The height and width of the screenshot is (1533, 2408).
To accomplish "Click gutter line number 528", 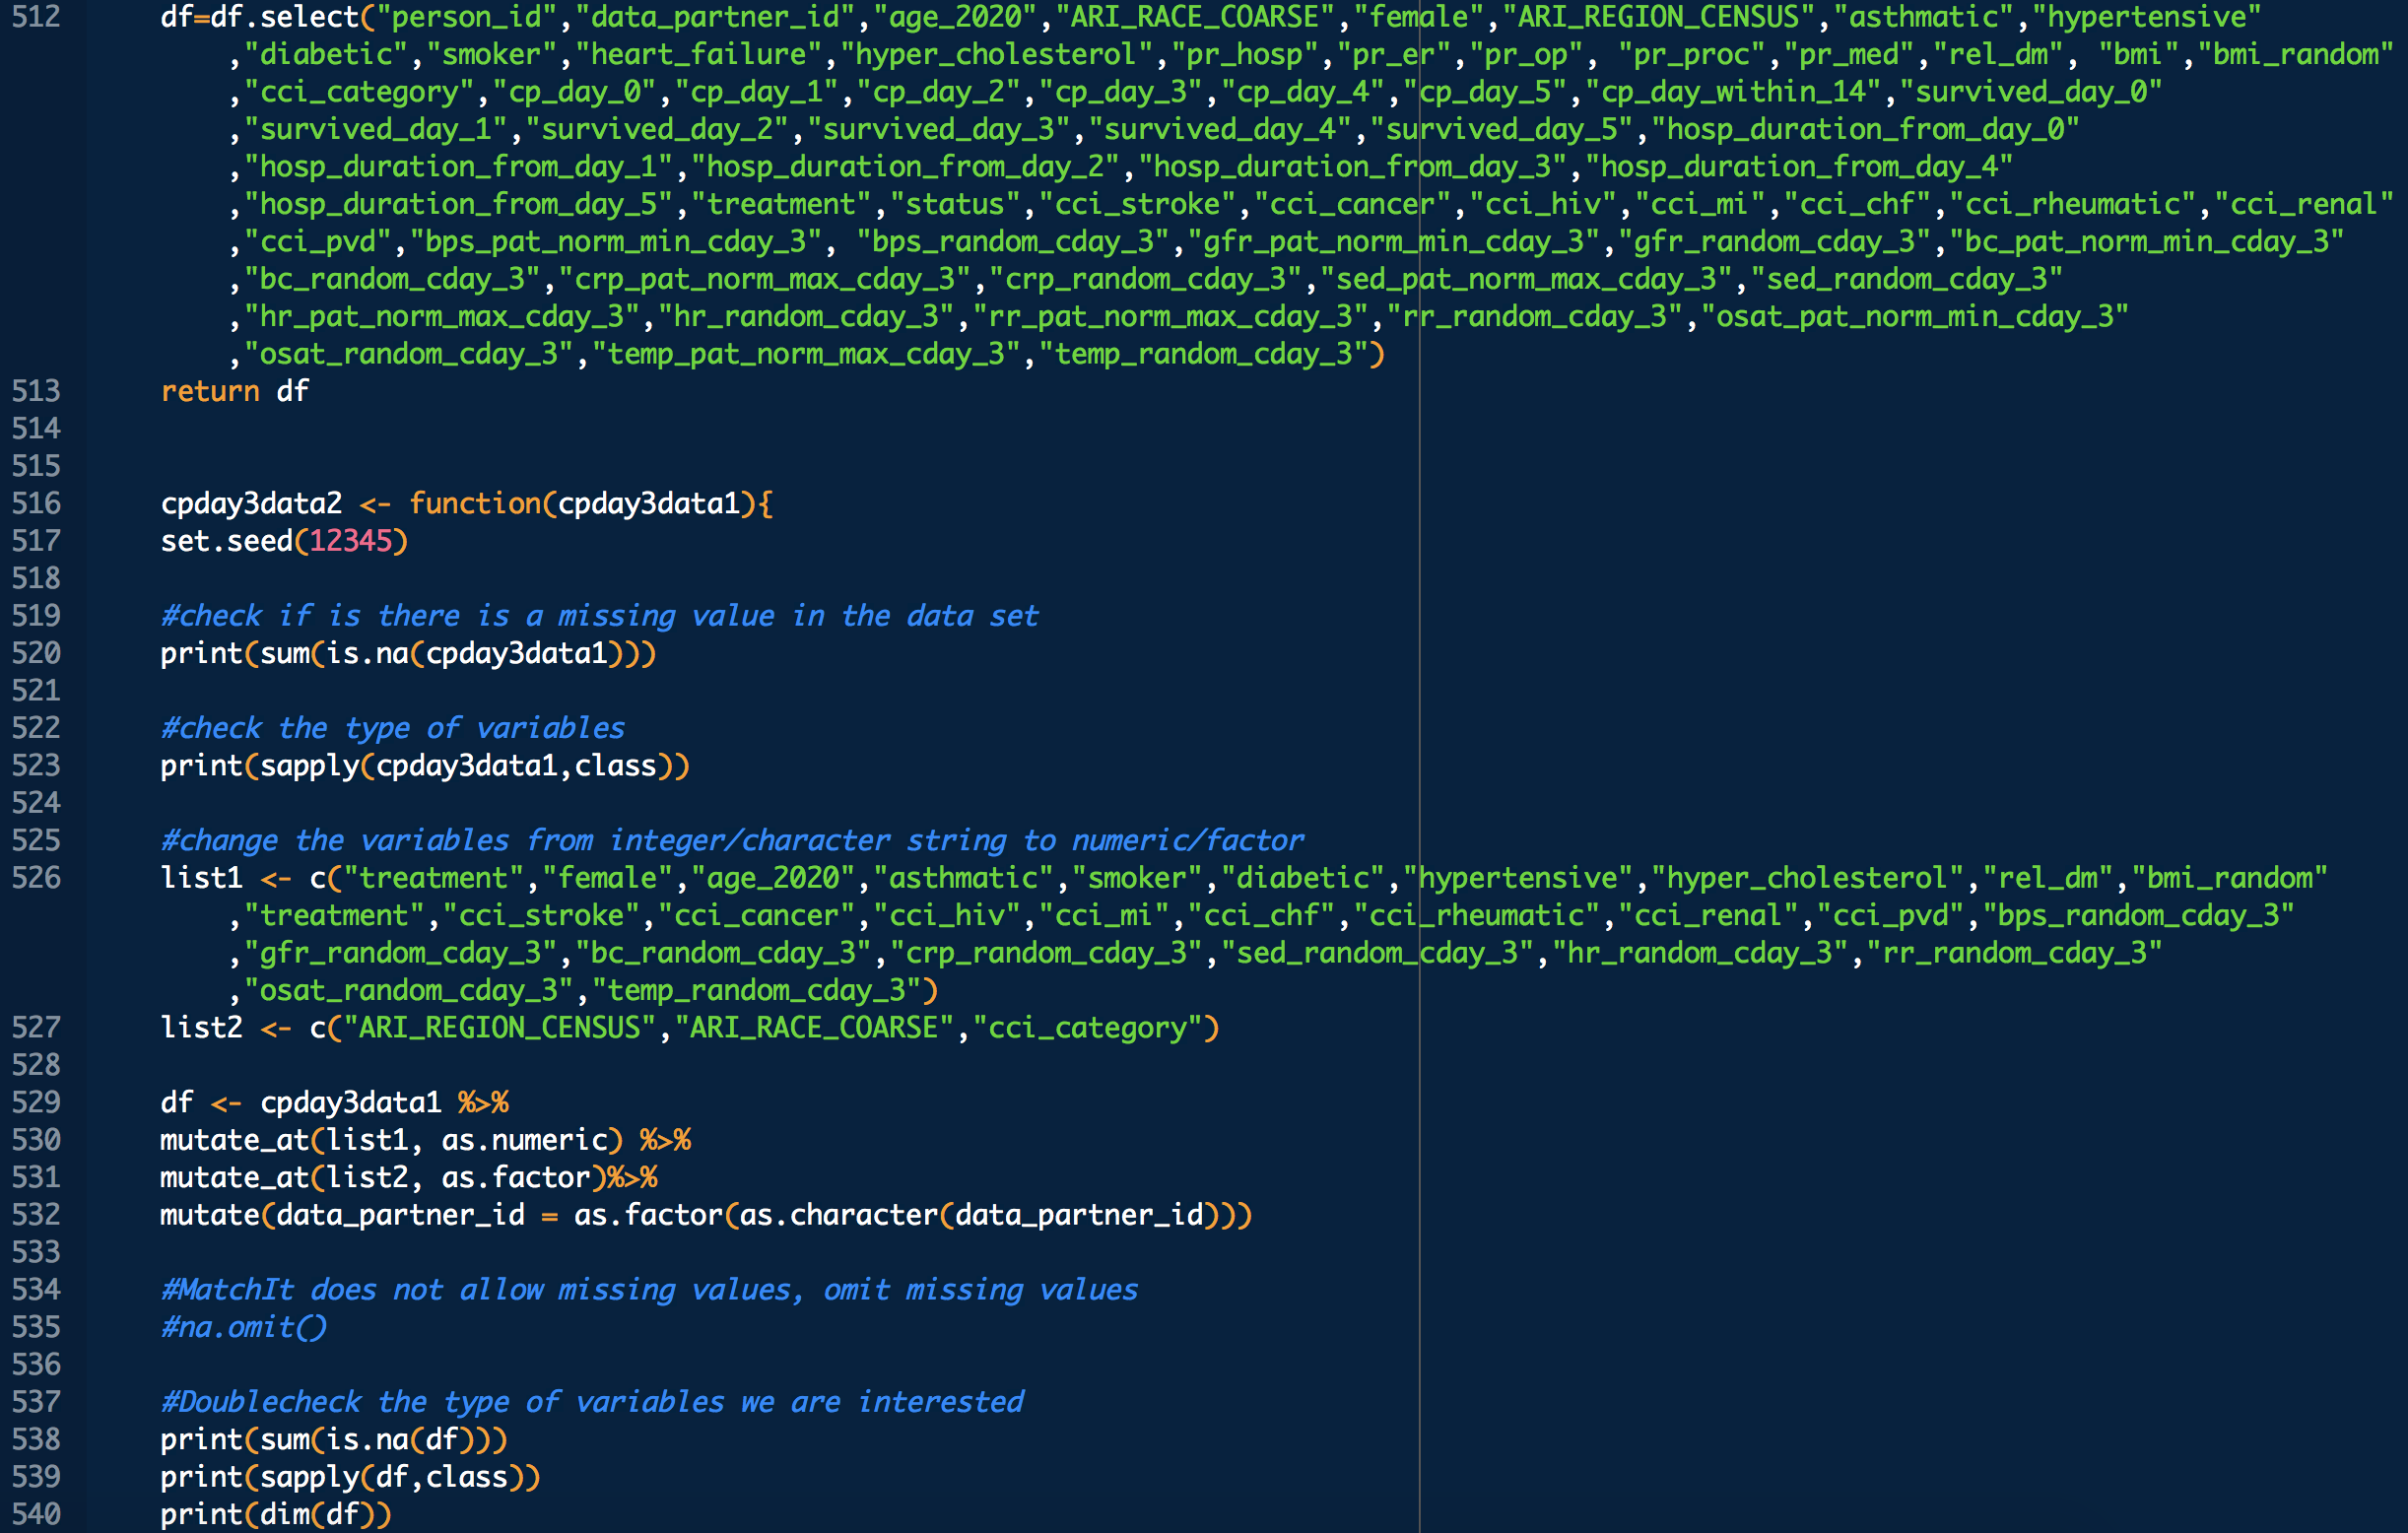I will [x=36, y=1065].
